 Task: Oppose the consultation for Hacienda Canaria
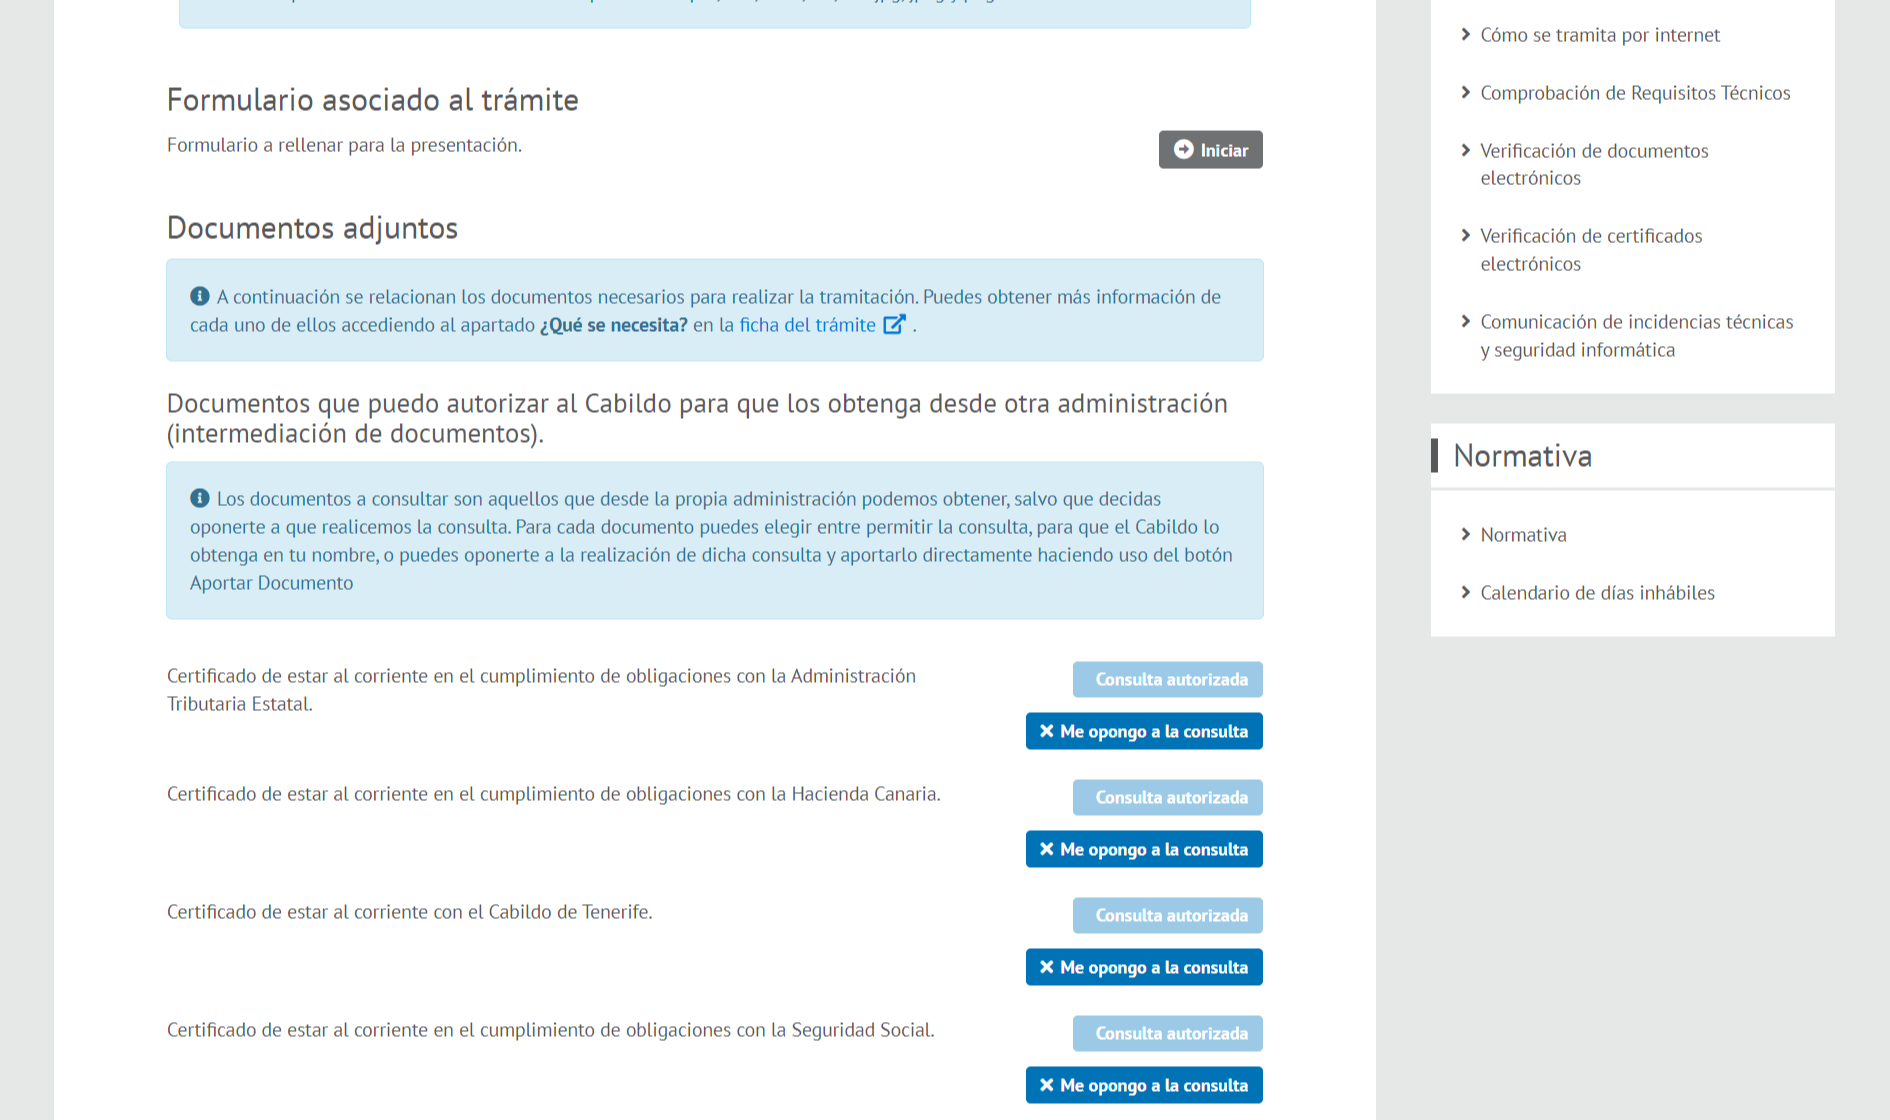[x=1144, y=849]
